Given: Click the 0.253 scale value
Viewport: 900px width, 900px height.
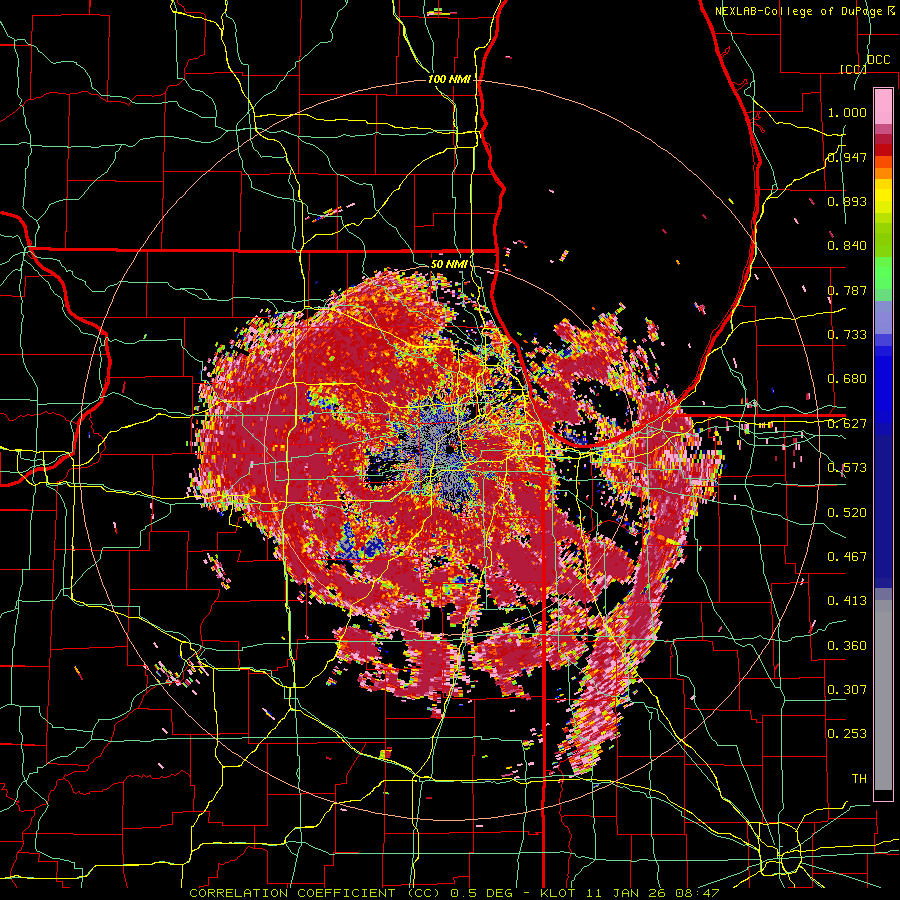Looking at the screenshot, I should click(847, 734).
